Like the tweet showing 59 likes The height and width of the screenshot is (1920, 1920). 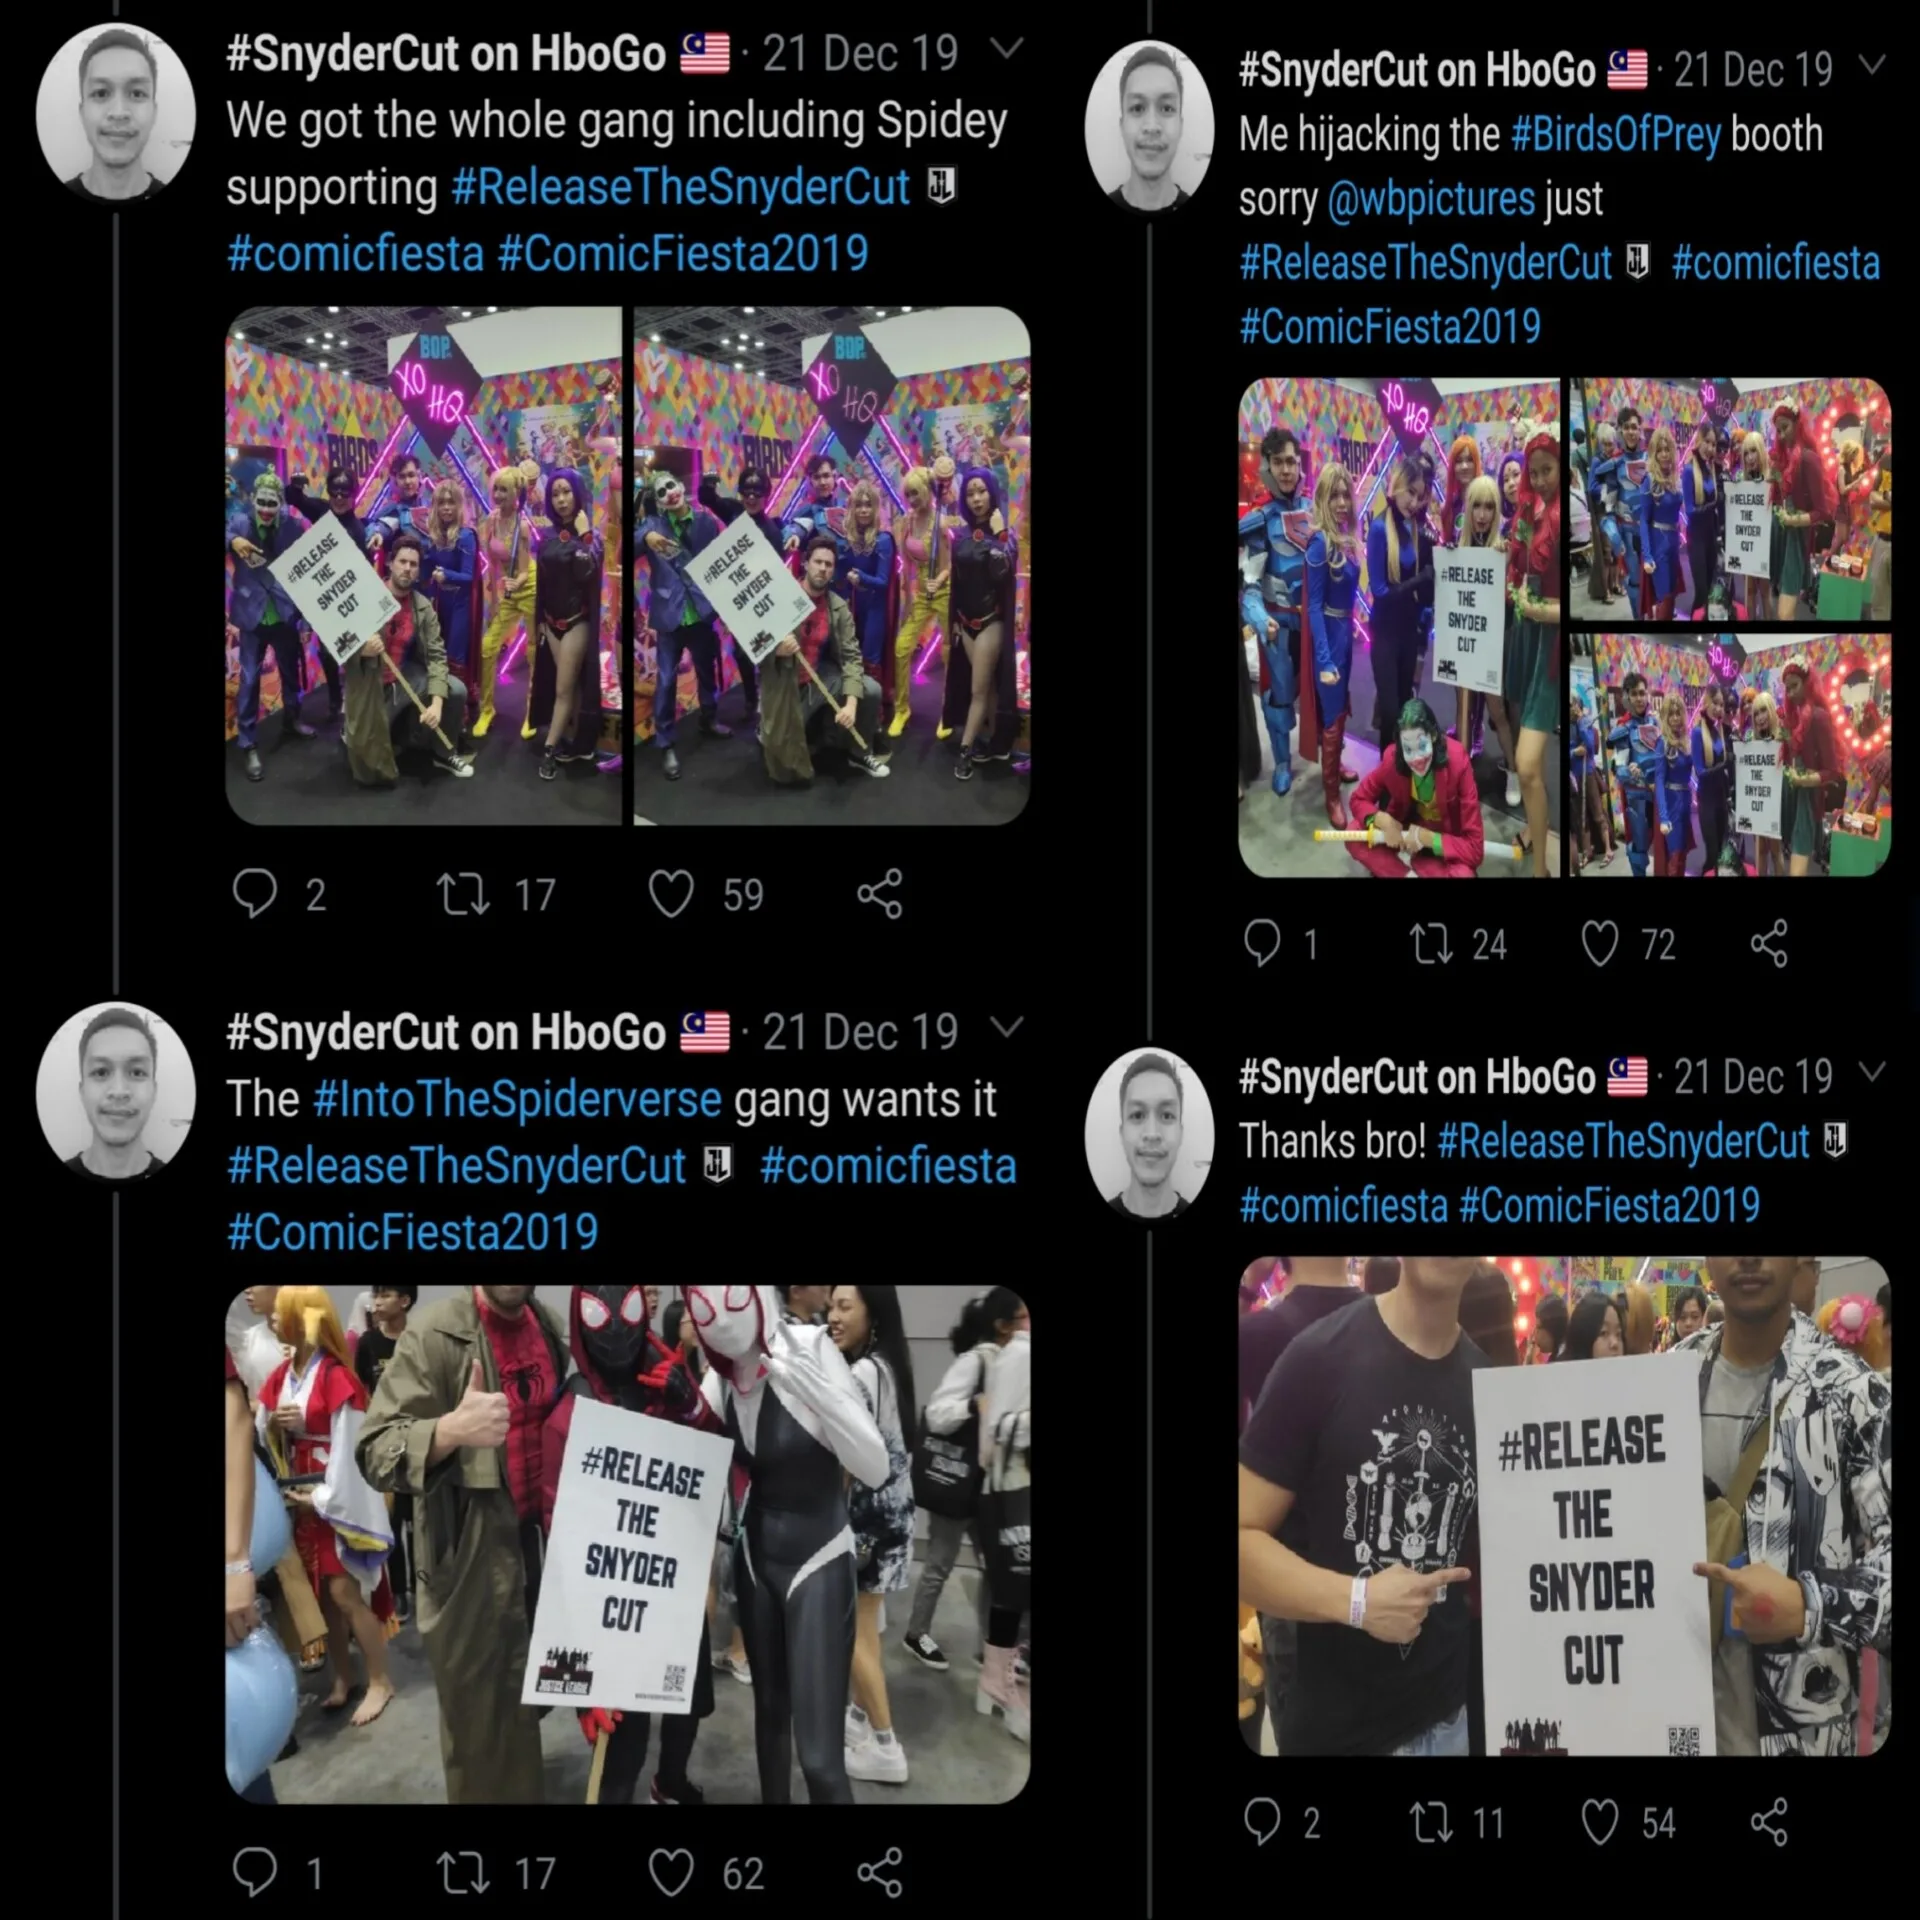[670, 893]
